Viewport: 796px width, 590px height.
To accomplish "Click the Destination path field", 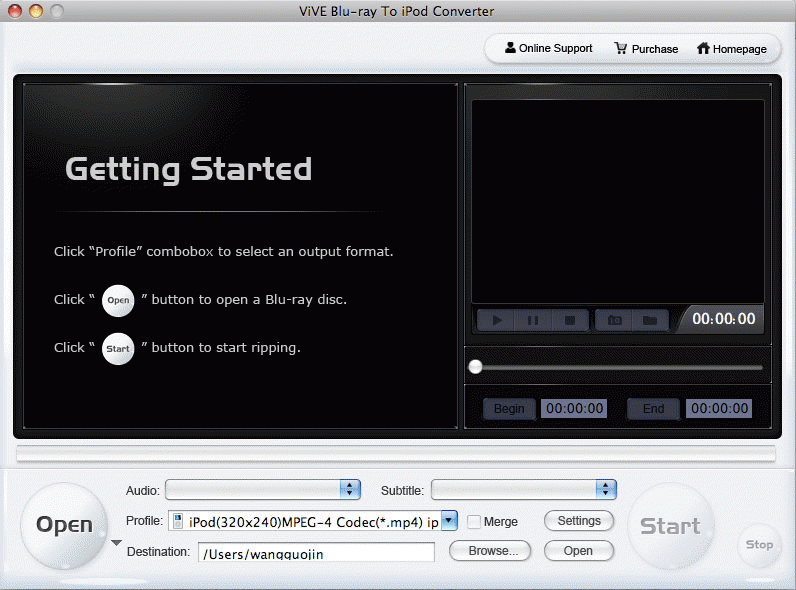I will tap(316, 552).
